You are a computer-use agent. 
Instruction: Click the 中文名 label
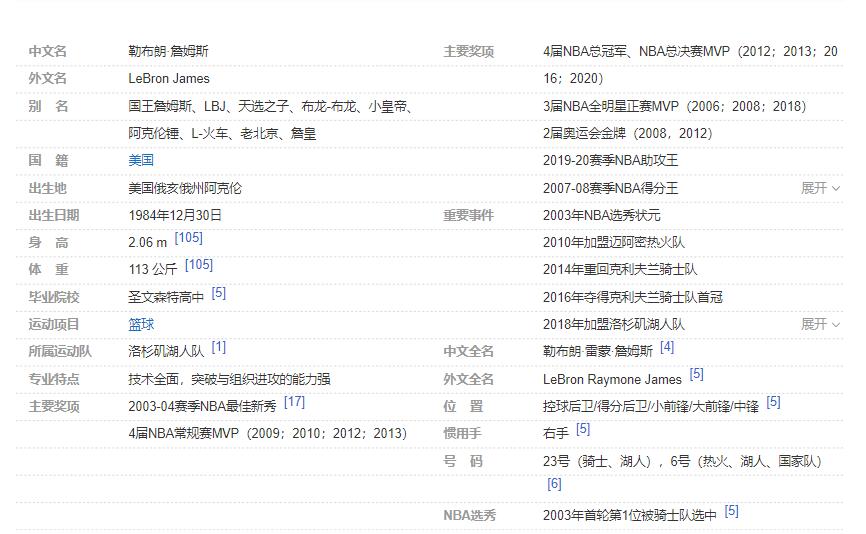(x=47, y=51)
